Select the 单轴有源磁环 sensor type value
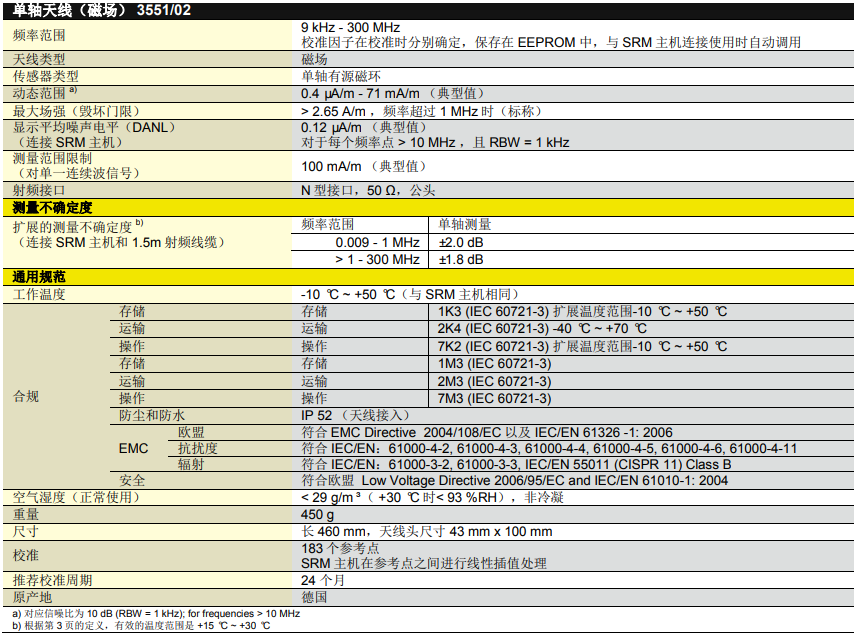The height and width of the screenshot is (638, 857). click(341, 76)
